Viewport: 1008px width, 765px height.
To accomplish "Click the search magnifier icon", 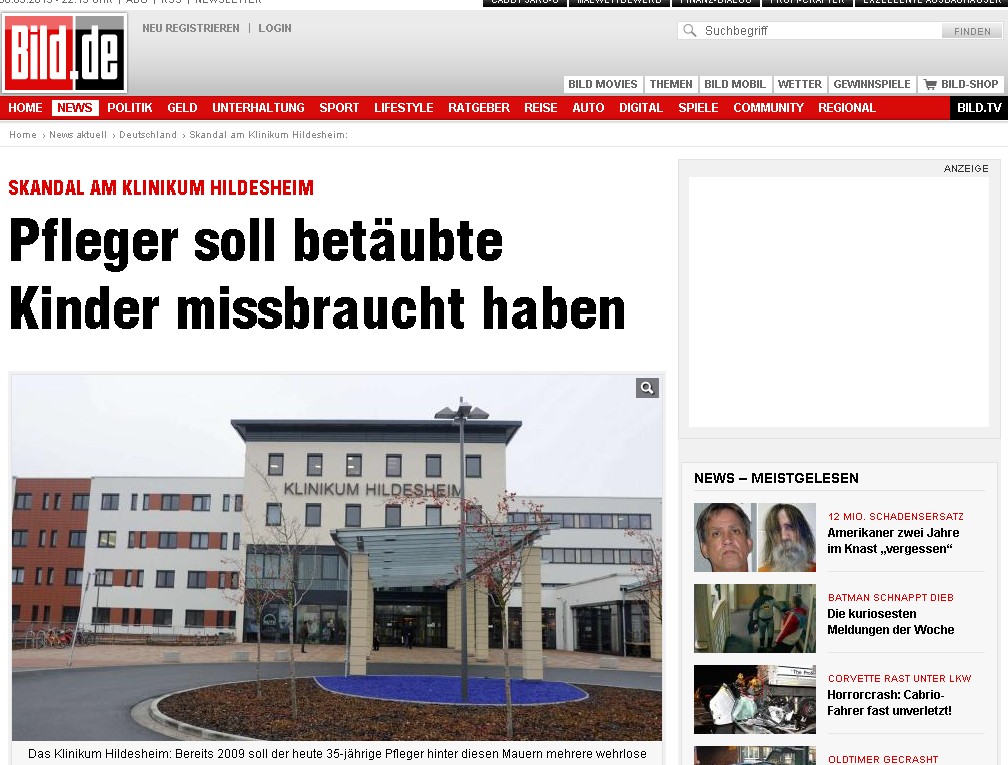I will (690, 30).
